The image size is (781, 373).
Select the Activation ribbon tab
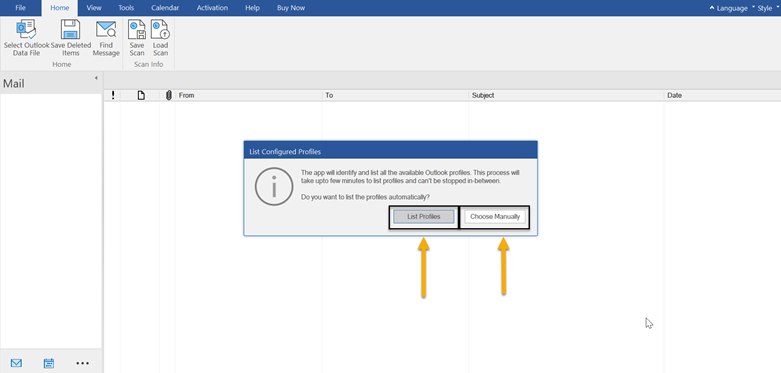pos(213,8)
